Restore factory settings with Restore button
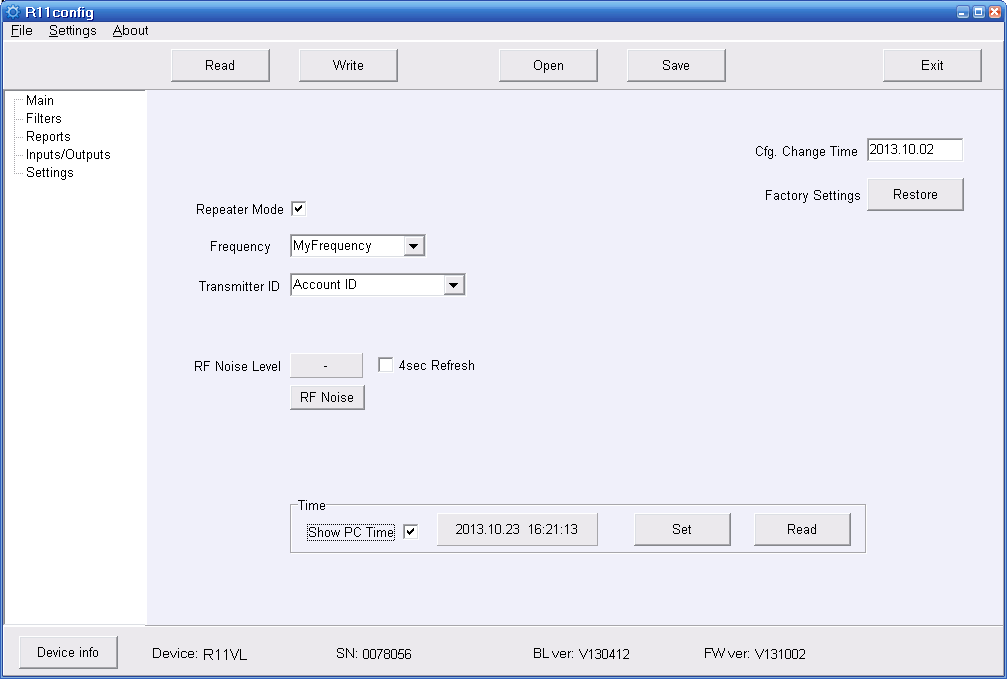The height and width of the screenshot is (679, 1007). click(x=915, y=195)
